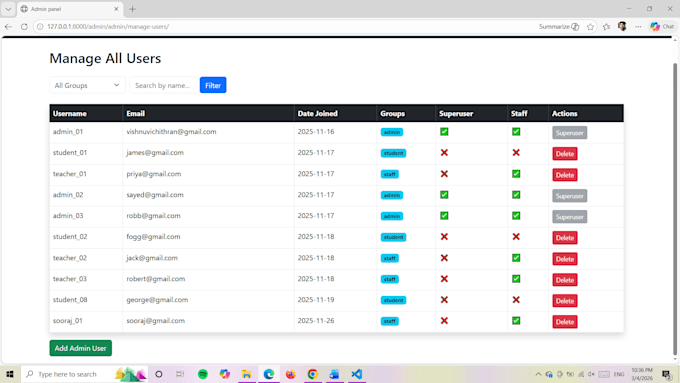680x383 pixels.
Task: Click the admin group badge for admin_01
Action: (392, 132)
